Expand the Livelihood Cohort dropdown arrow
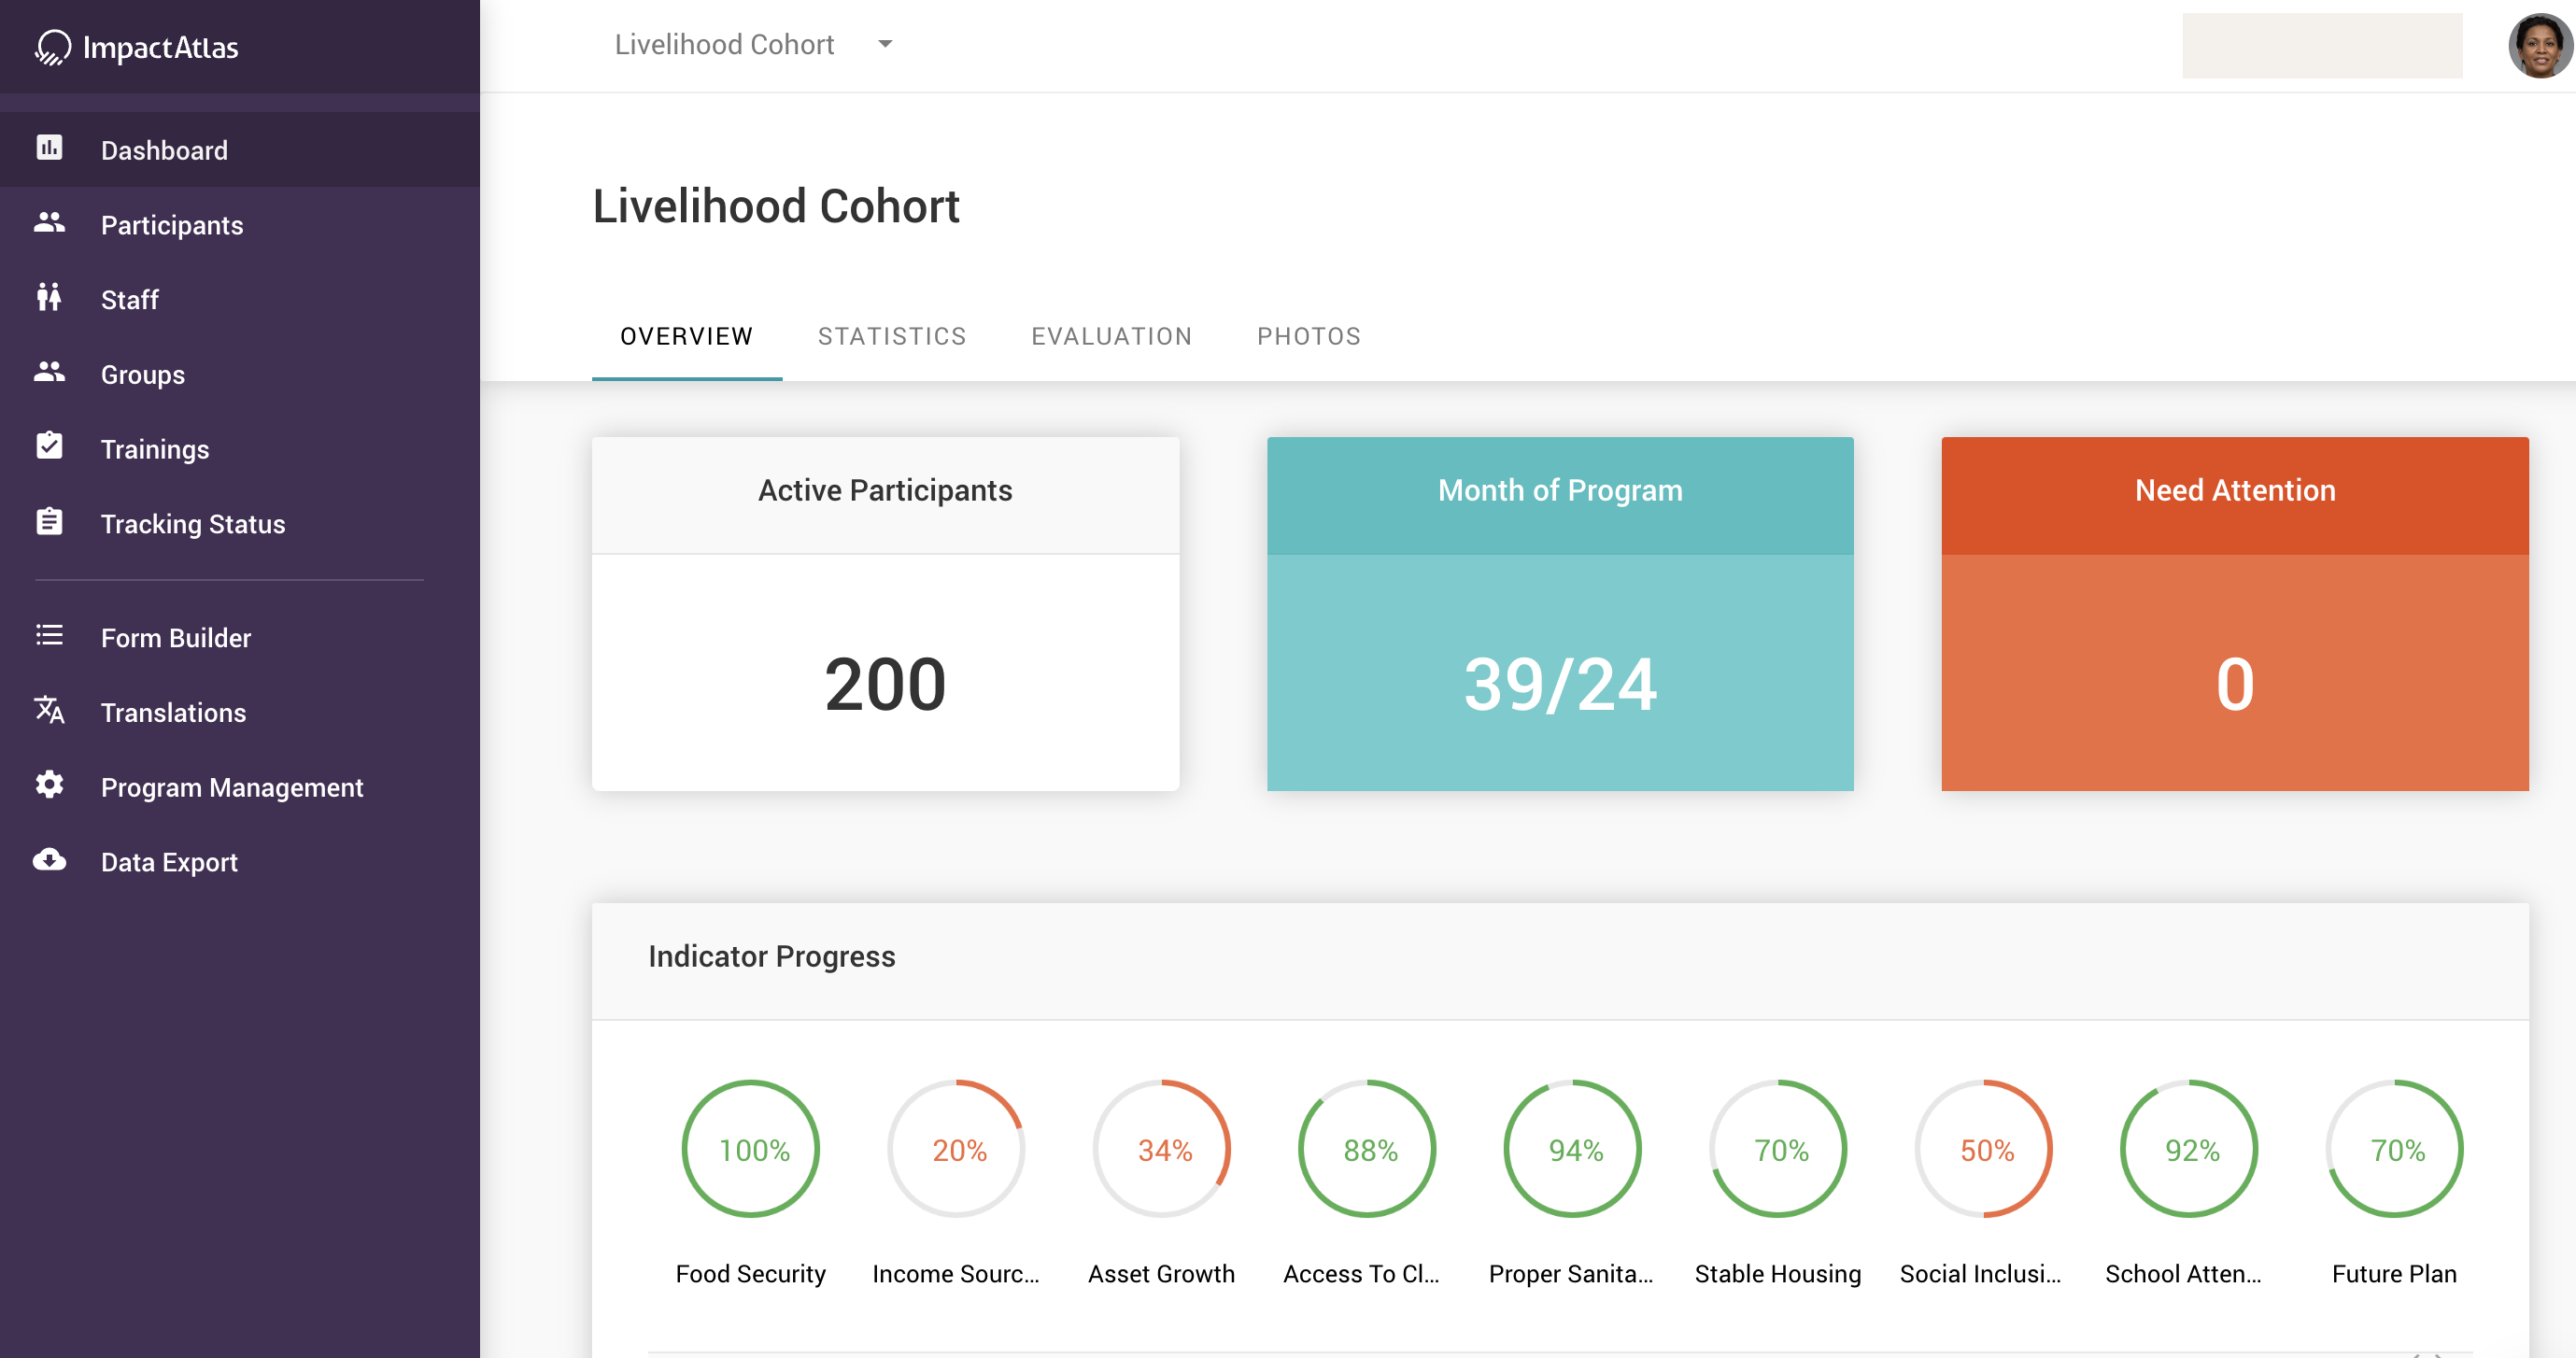 [x=884, y=44]
